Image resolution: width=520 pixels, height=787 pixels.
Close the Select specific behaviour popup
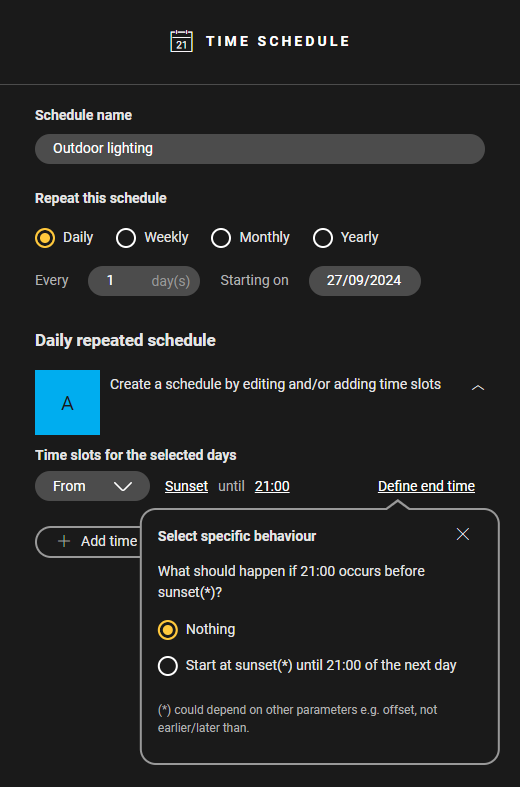click(x=463, y=535)
